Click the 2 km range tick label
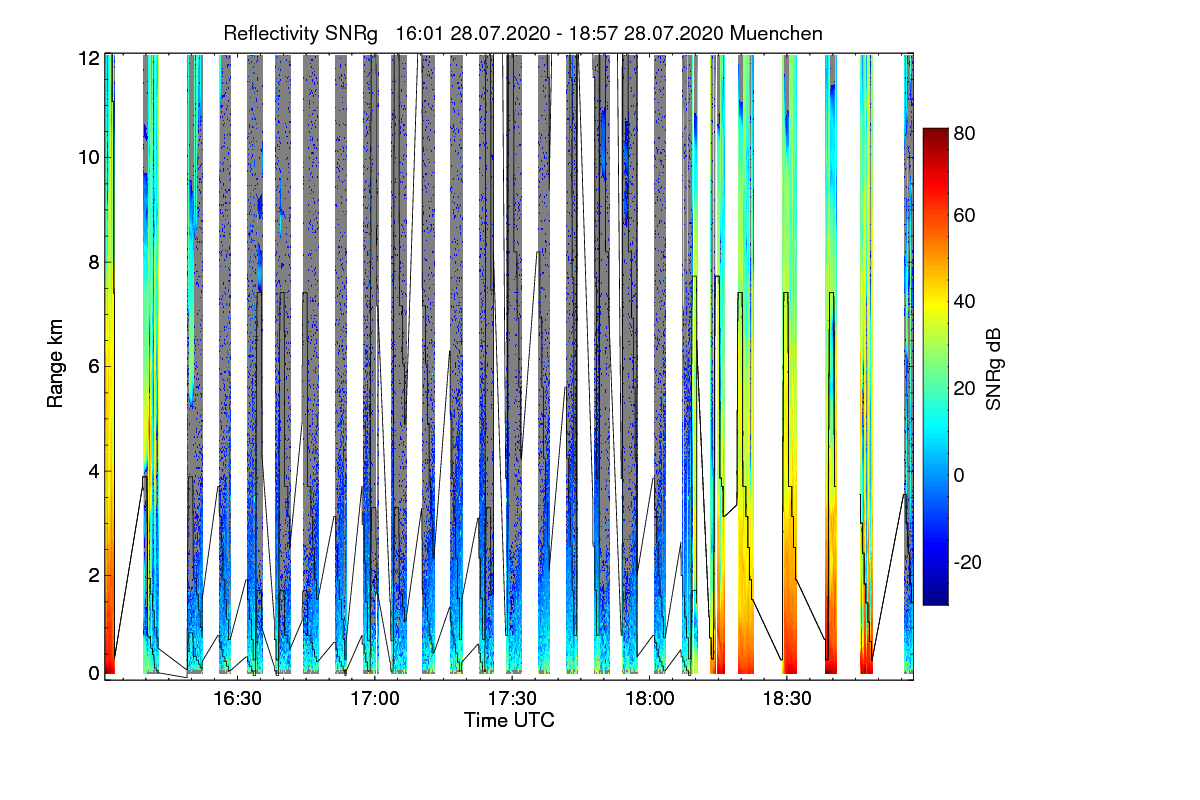1200x800 pixels. pos(95,575)
